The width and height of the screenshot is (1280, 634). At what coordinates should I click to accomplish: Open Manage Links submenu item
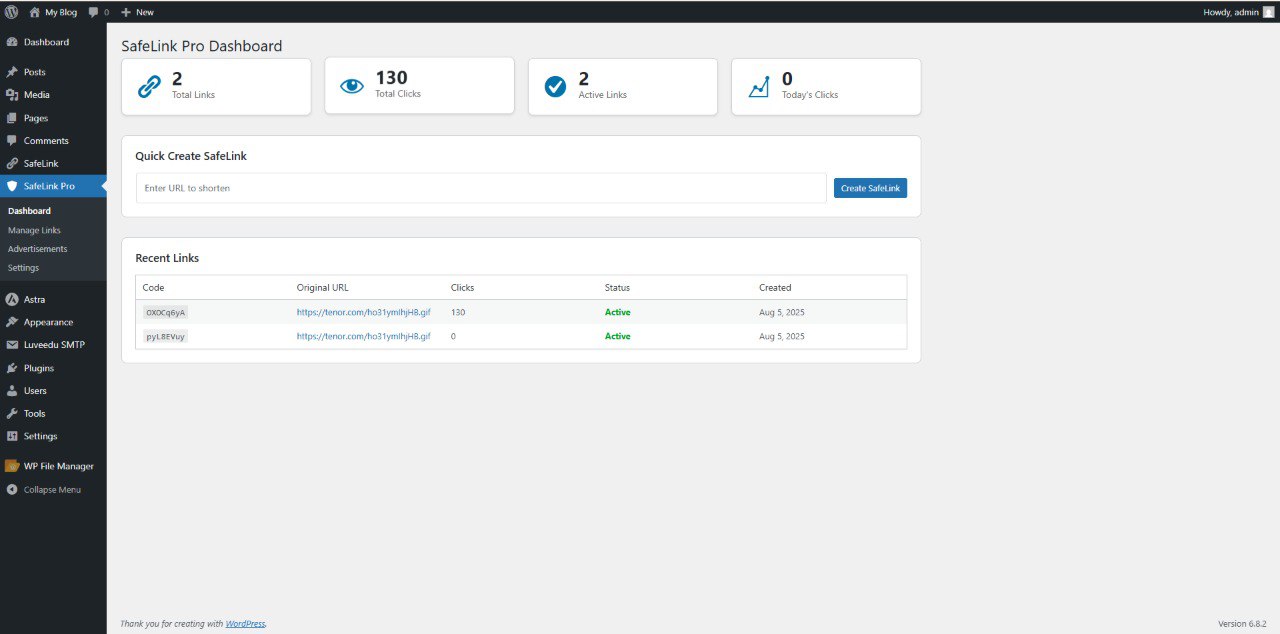(x=34, y=230)
